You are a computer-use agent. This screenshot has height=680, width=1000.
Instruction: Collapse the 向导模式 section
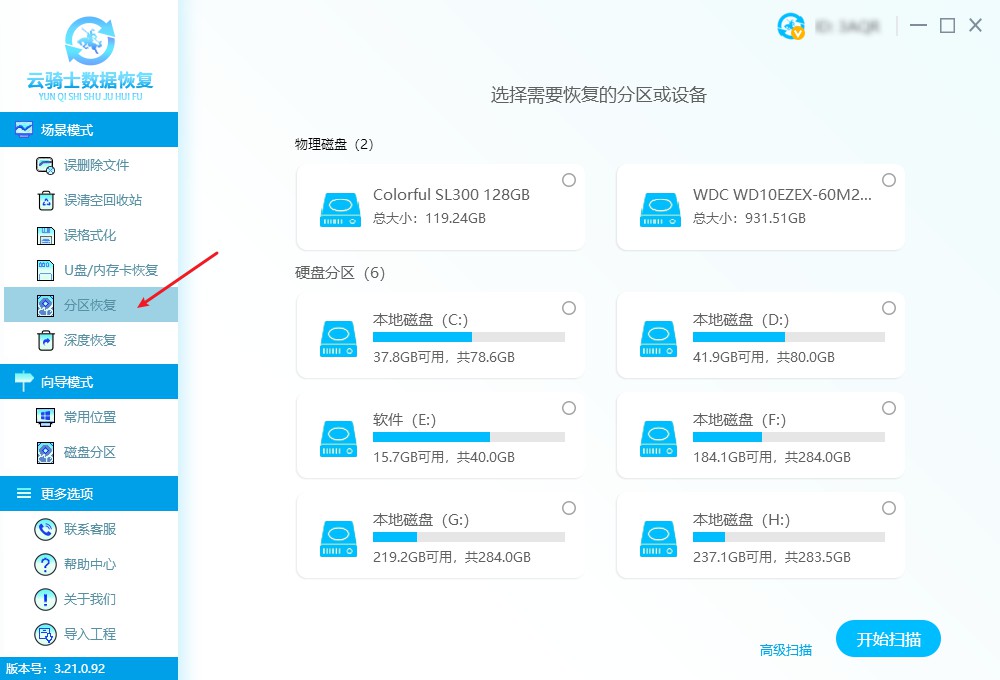pyautogui.click(x=90, y=381)
